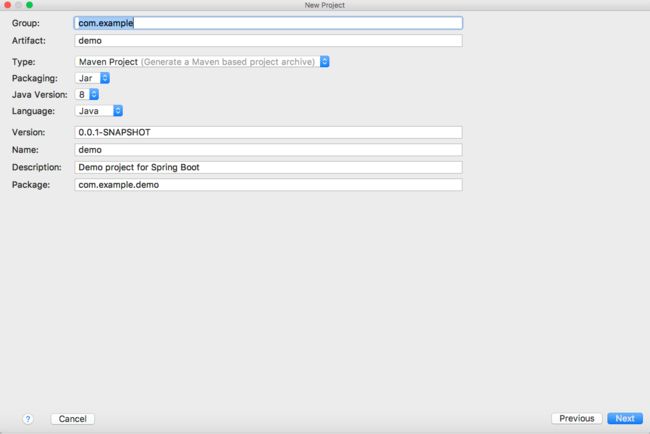Click the Name: label

(25, 150)
